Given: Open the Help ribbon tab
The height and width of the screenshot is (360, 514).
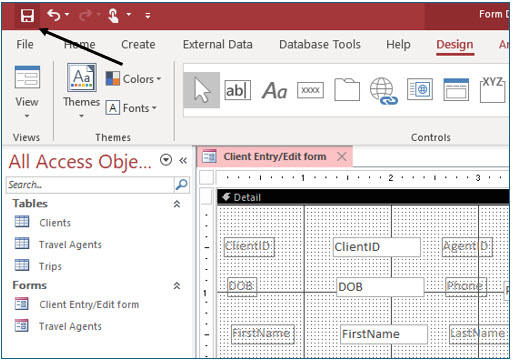Looking at the screenshot, I should pyautogui.click(x=398, y=44).
